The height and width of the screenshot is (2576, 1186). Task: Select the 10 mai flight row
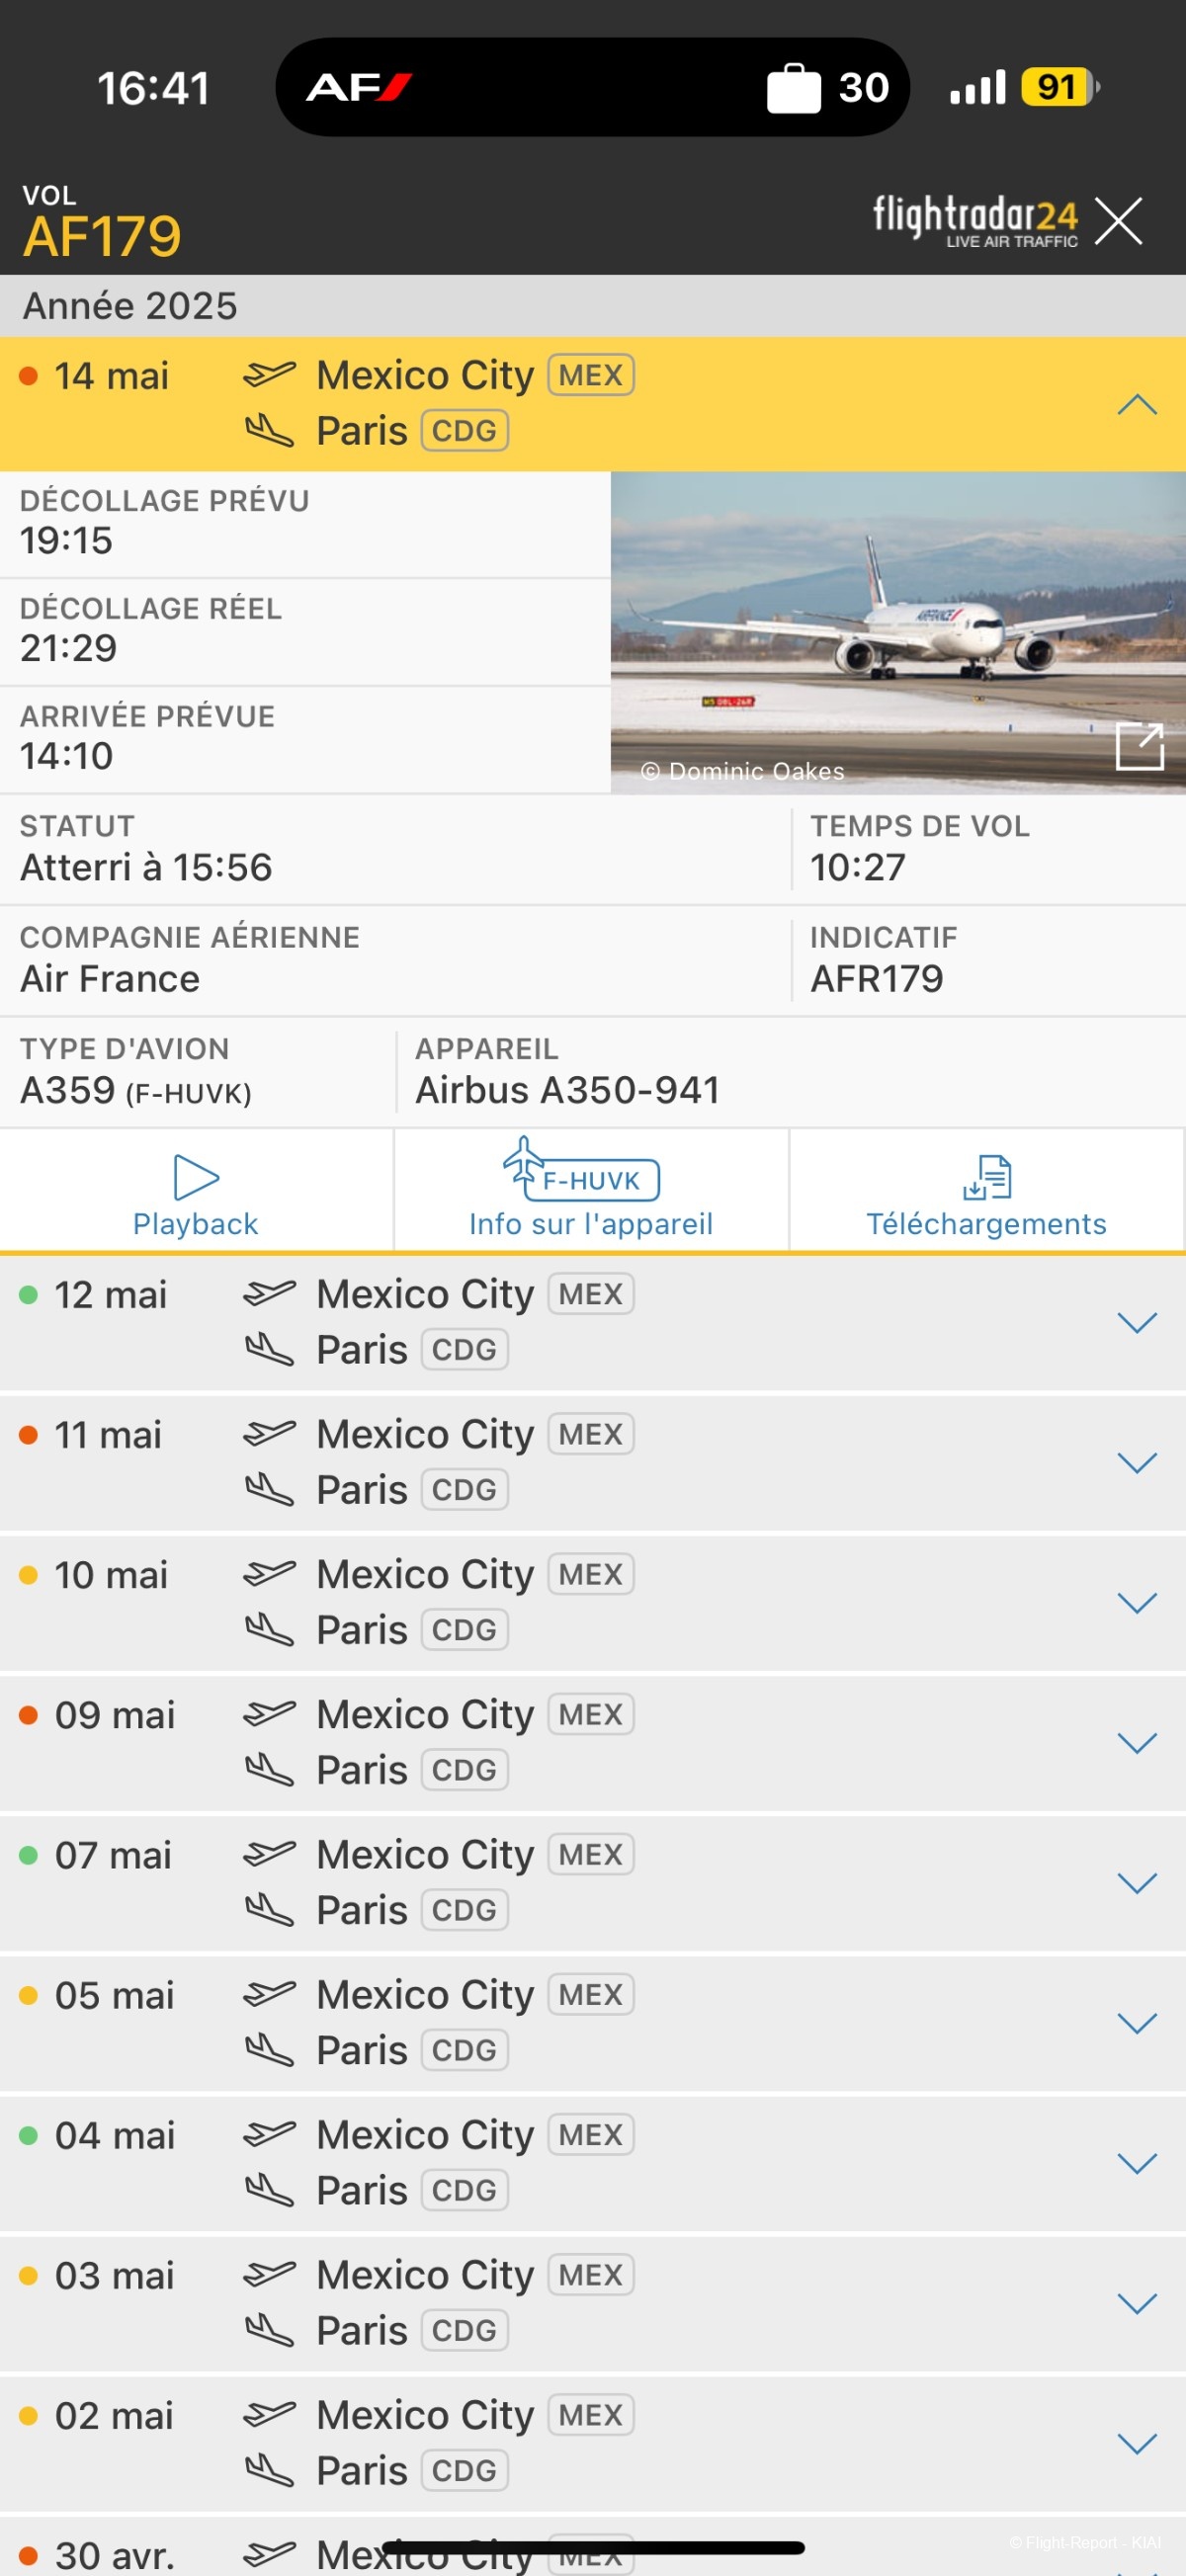[x=593, y=1602]
